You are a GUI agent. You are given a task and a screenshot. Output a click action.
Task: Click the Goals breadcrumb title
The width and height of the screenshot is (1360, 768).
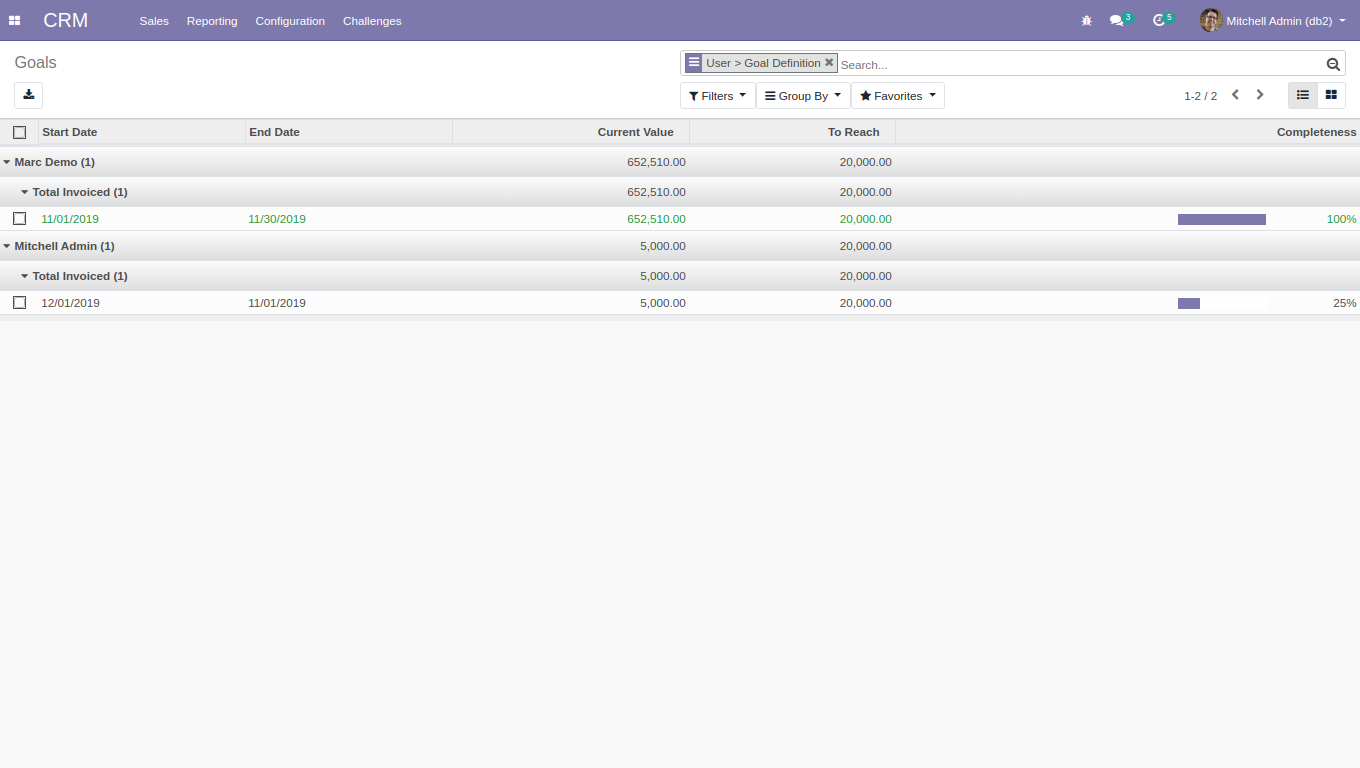pyautogui.click(x=35, y=62)
